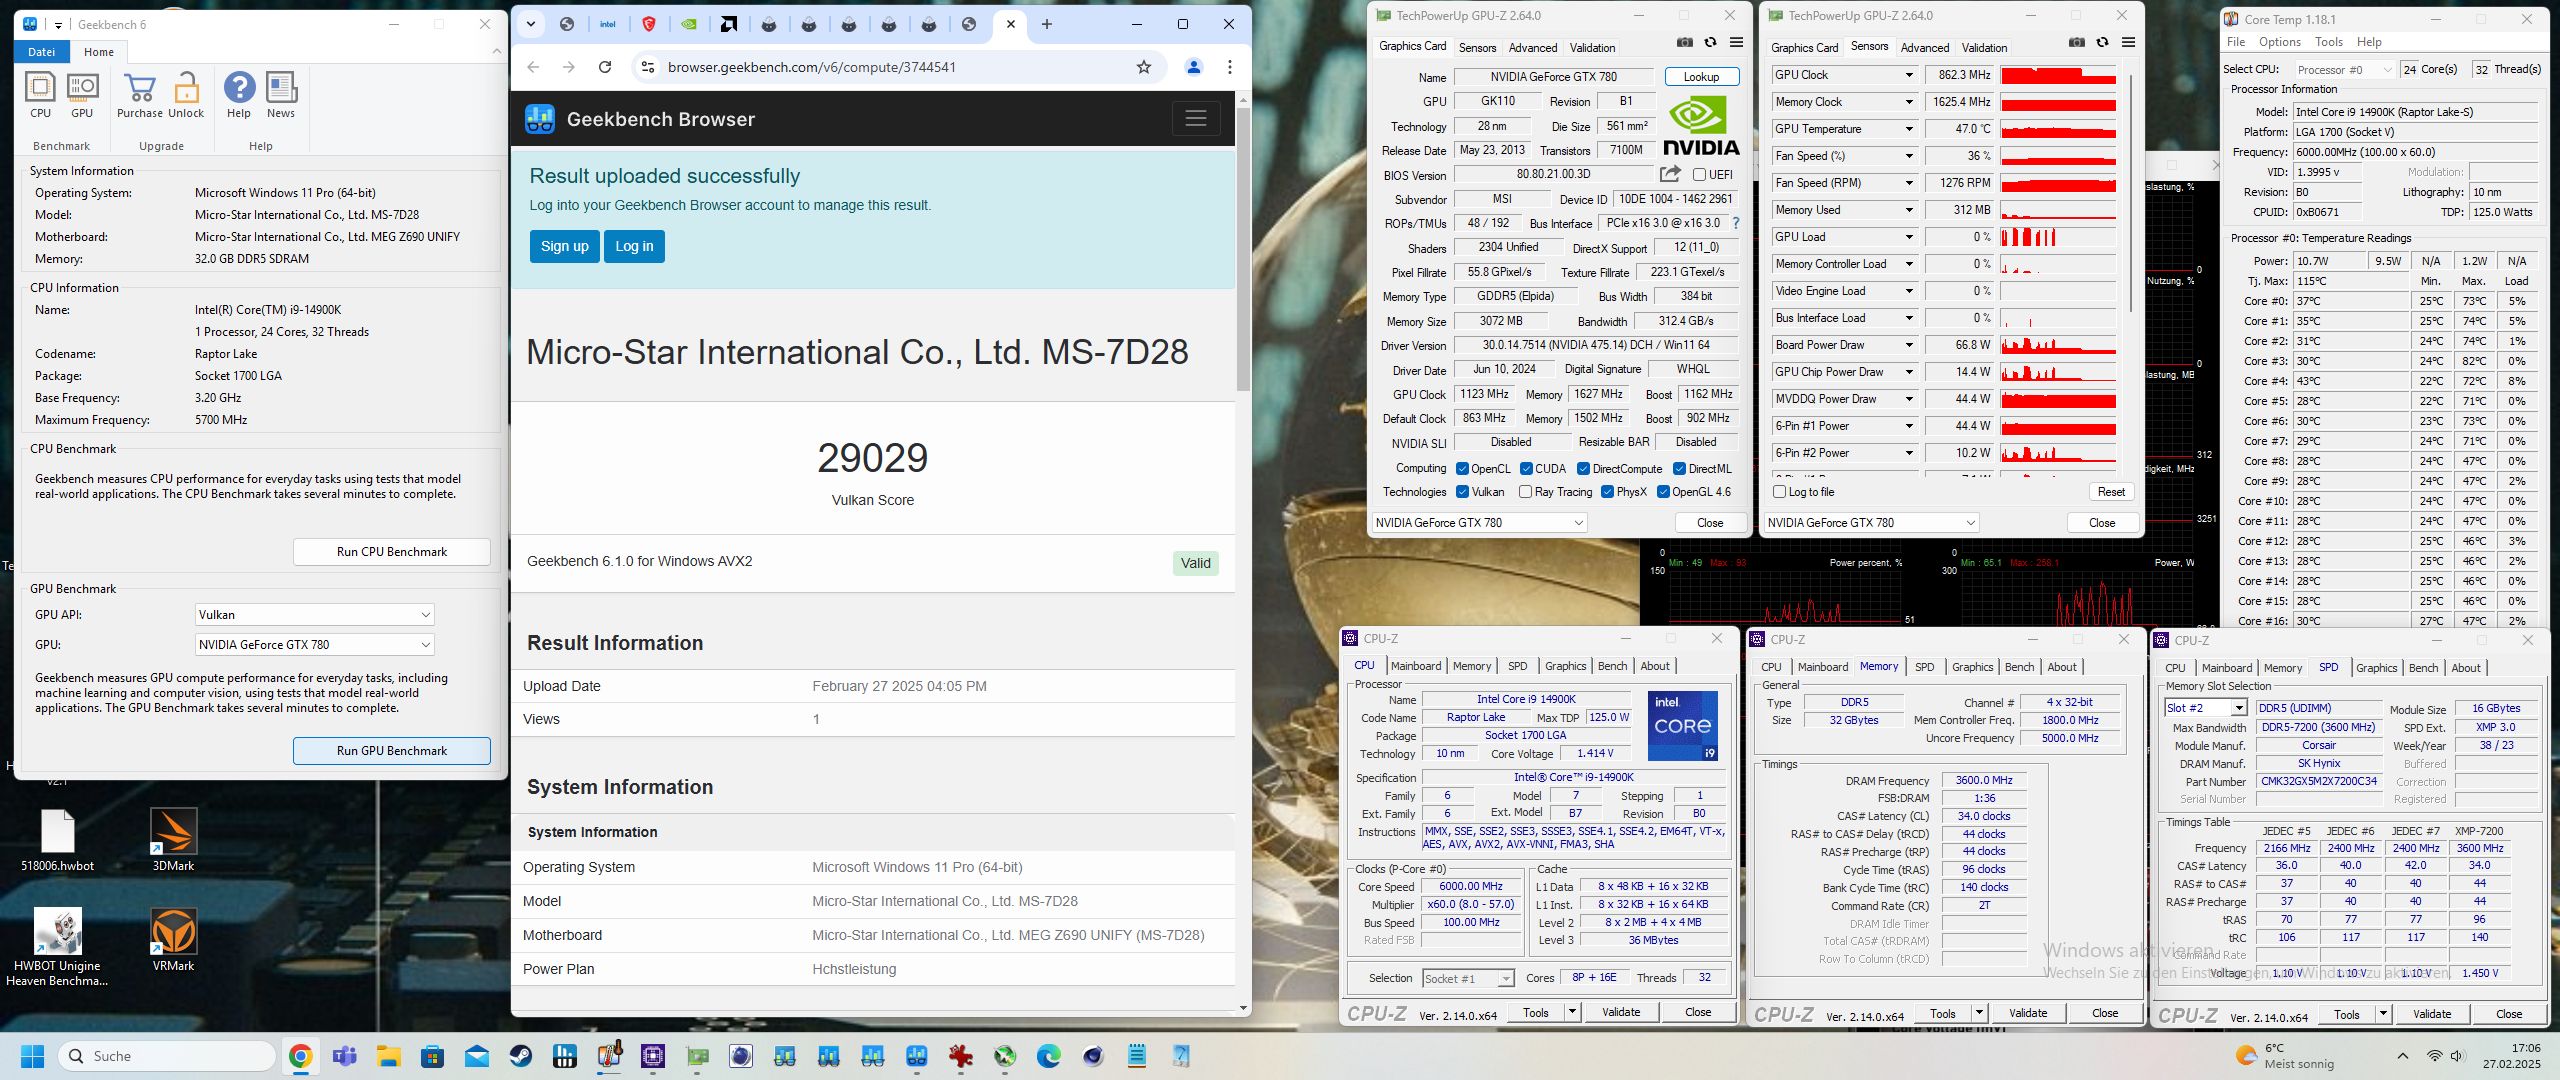2560x1080 pixels.
Task: Open Options menu in Core Temp
Action: 2280,42
